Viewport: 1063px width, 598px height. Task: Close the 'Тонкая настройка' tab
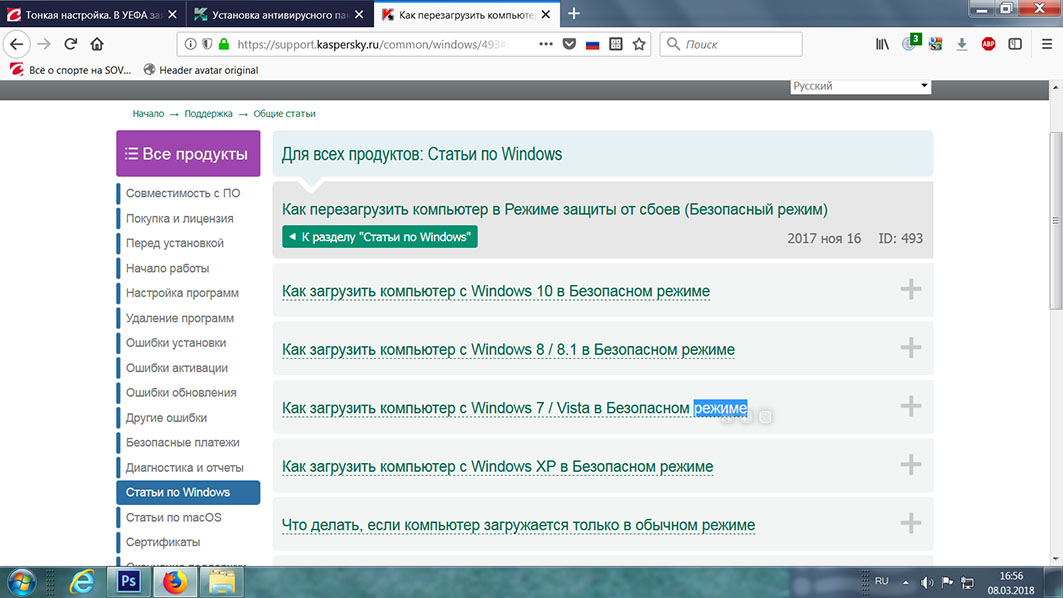172,14
